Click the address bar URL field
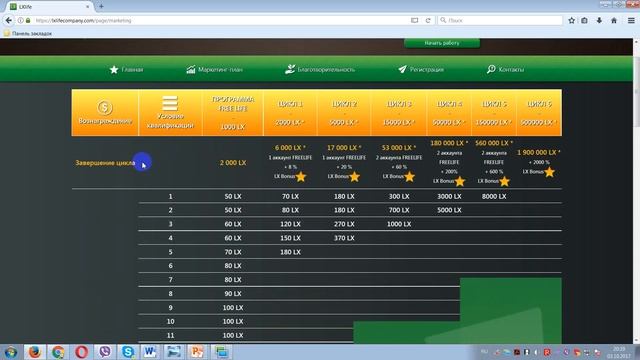640x360 pixels. (x=220, y=20)
